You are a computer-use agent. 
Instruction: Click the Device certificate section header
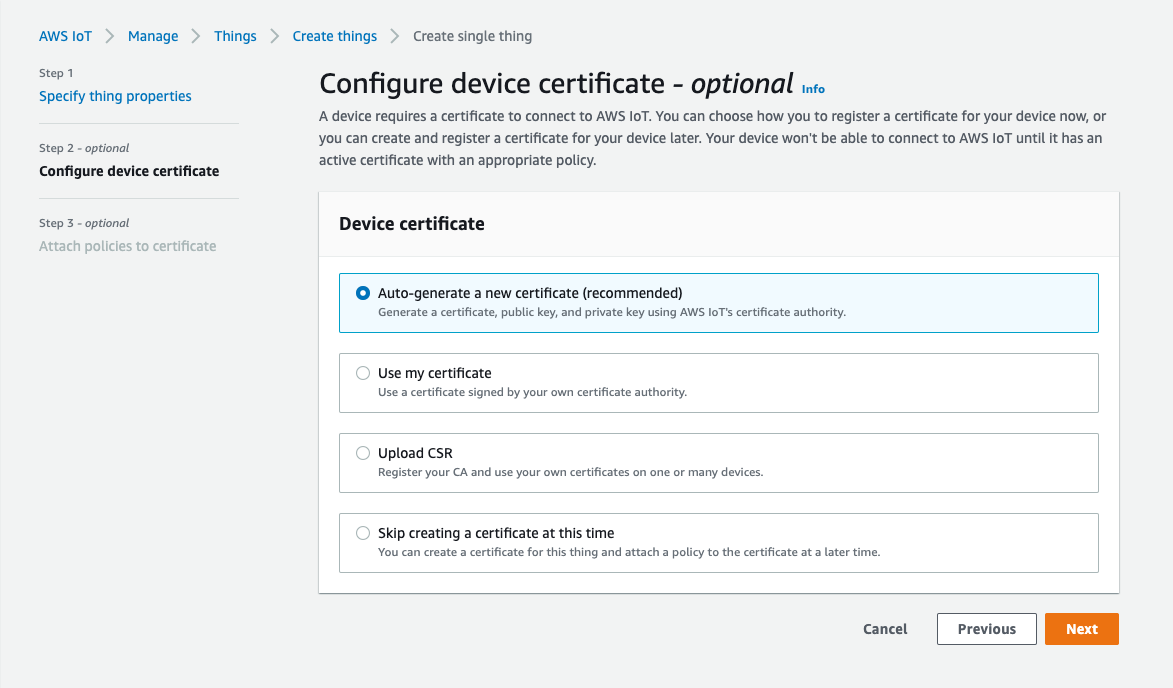click(409, 223)
